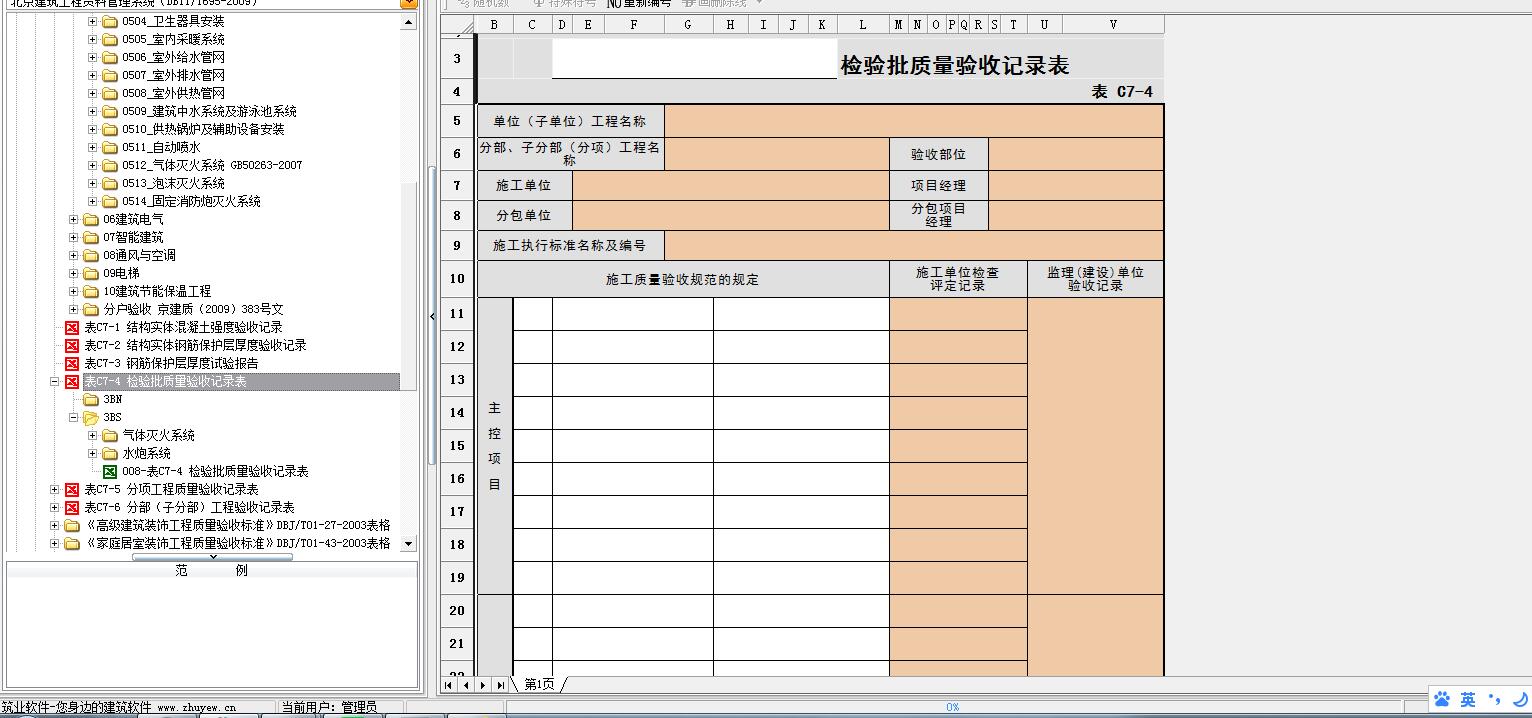Jump to the last sheet using the navigation arrow
This screenshot has height=718, width=1532.
[x=500, y=685]
